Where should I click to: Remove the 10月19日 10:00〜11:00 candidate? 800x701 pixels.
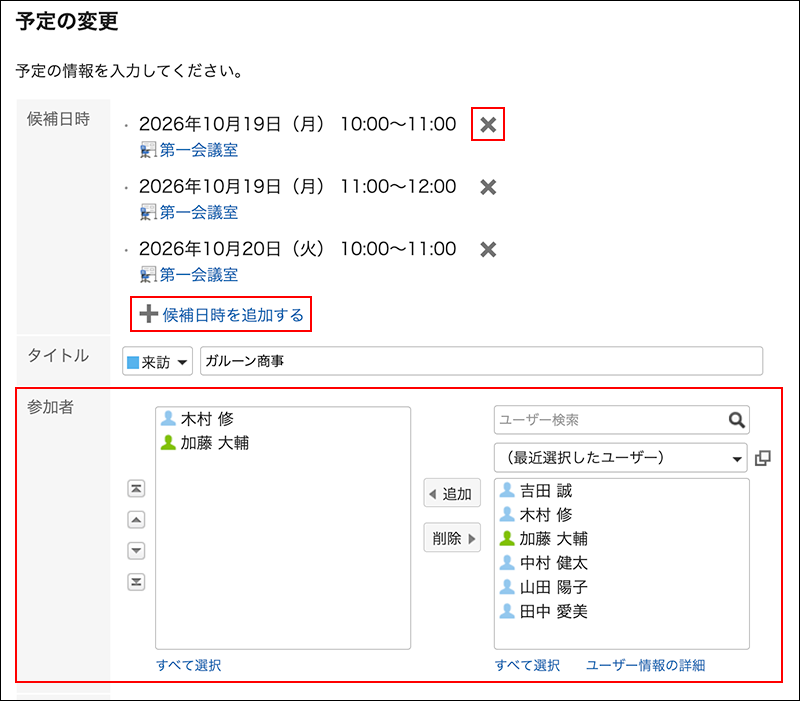(488, 124)
